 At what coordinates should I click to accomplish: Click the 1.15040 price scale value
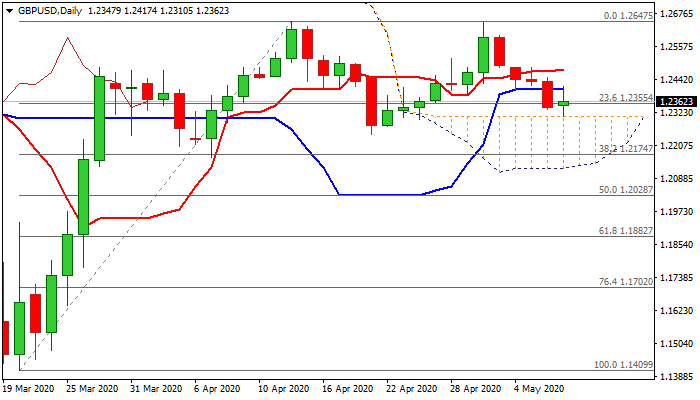(x=677, y=344)
